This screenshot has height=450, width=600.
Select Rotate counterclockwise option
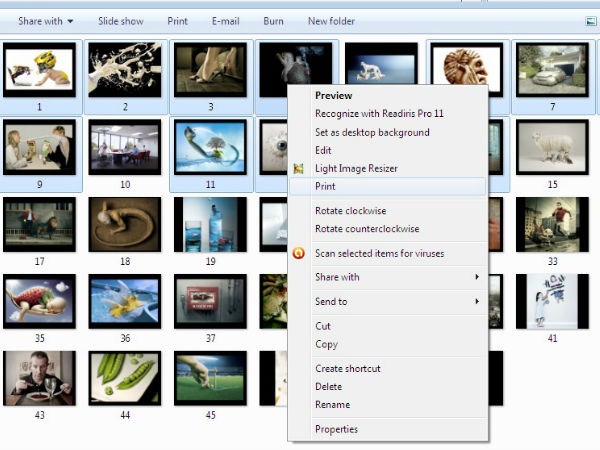coord(367,229)
